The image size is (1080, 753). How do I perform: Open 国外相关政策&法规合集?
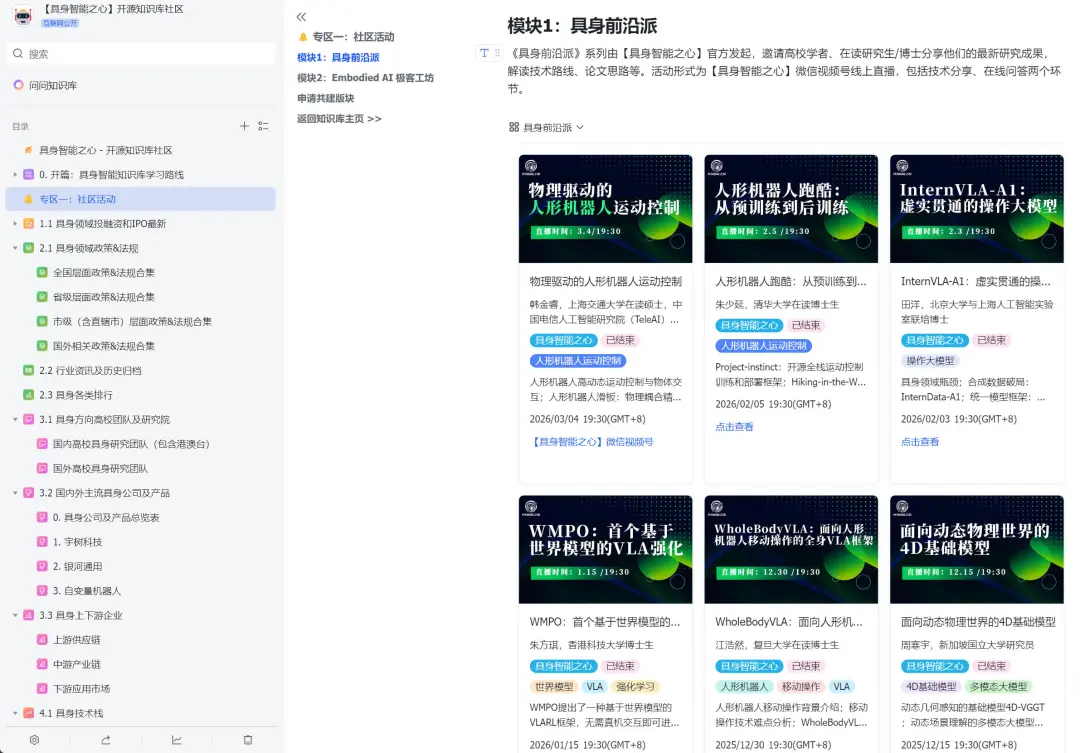[104, 346]
